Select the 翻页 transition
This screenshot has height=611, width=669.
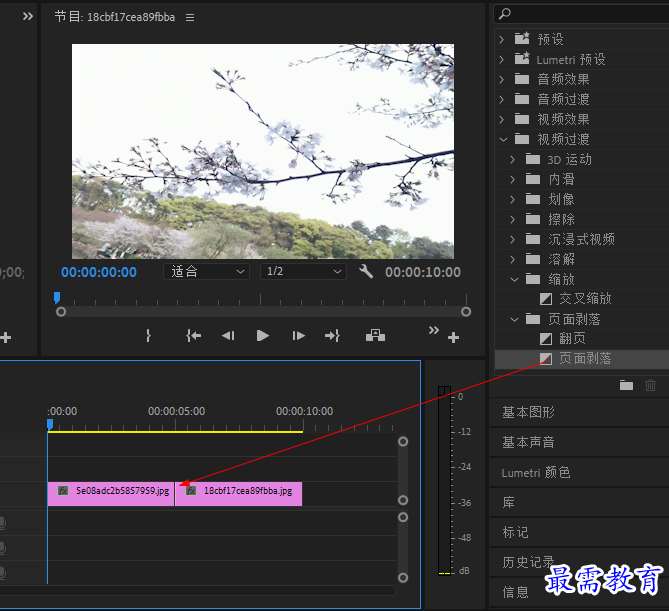tap(573, 339)
